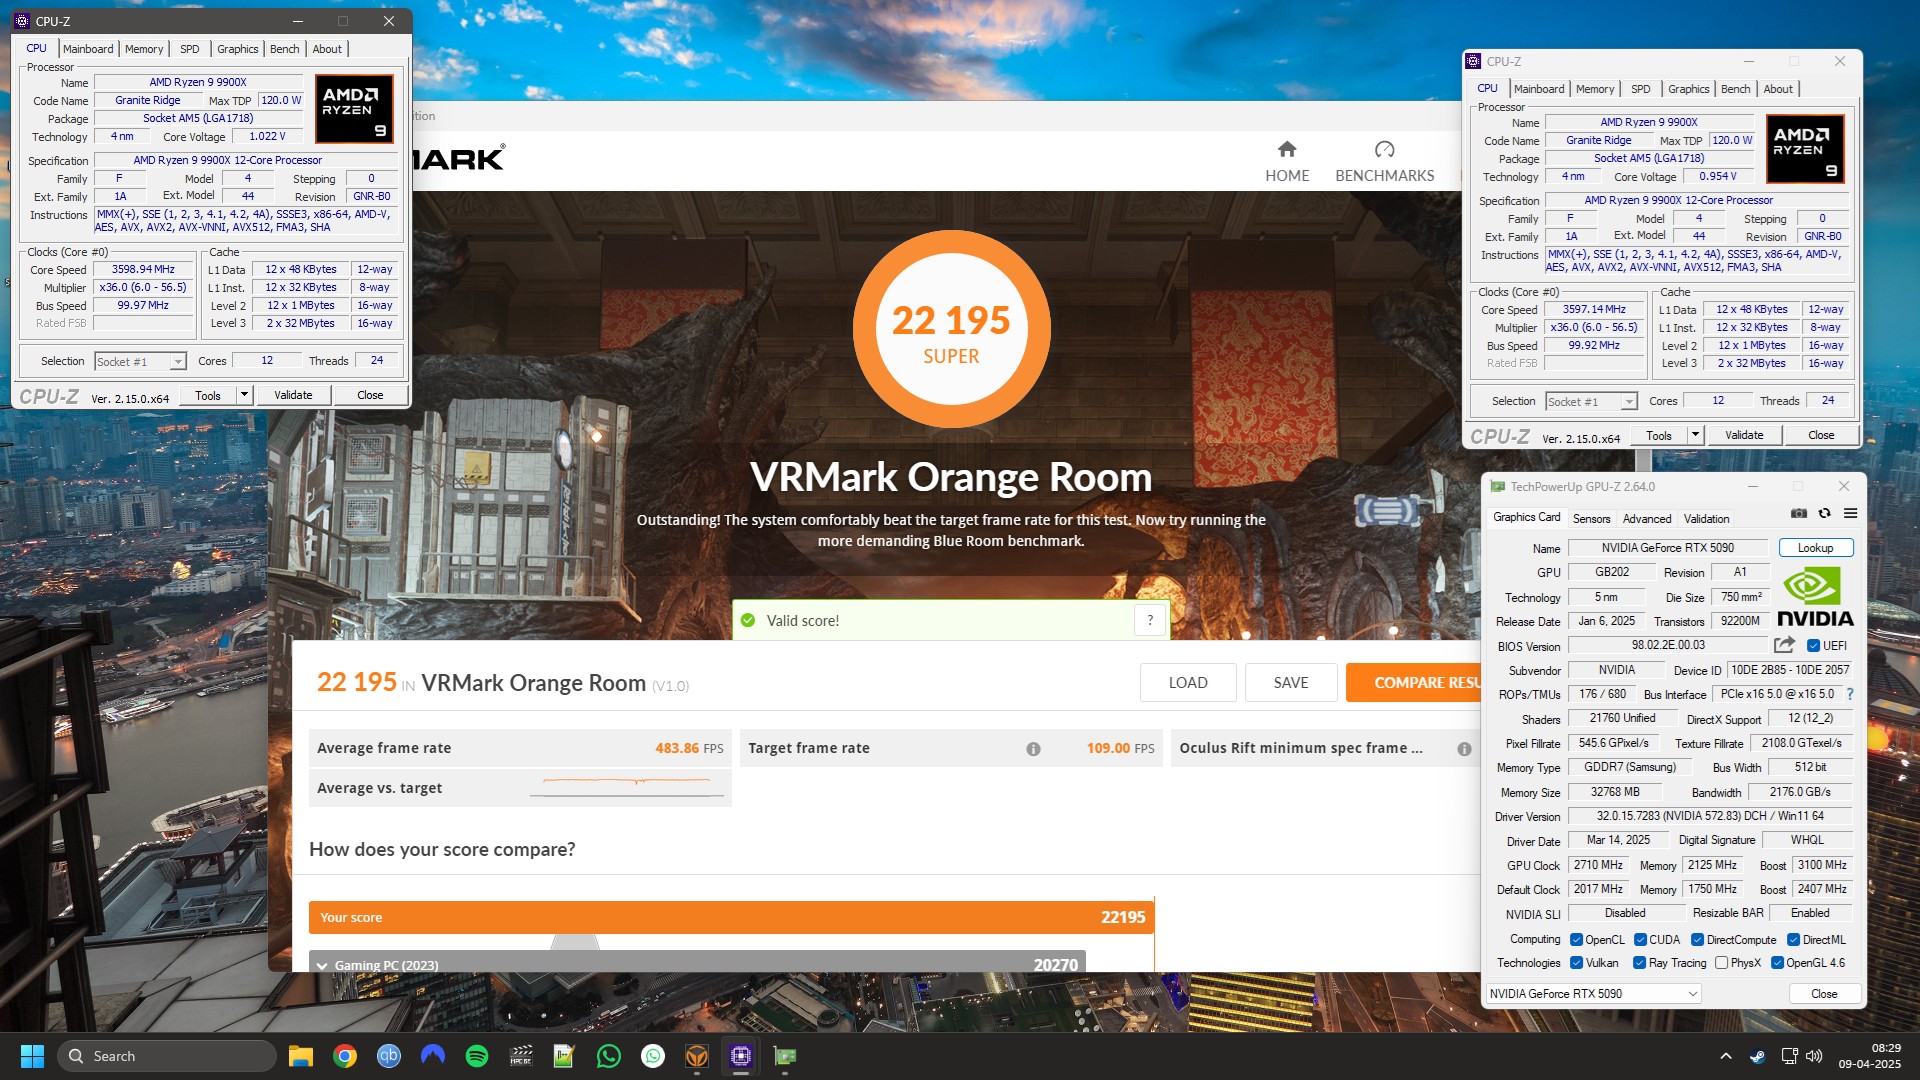Open the Sensors tab in GPU-Z

(1591, 519)
